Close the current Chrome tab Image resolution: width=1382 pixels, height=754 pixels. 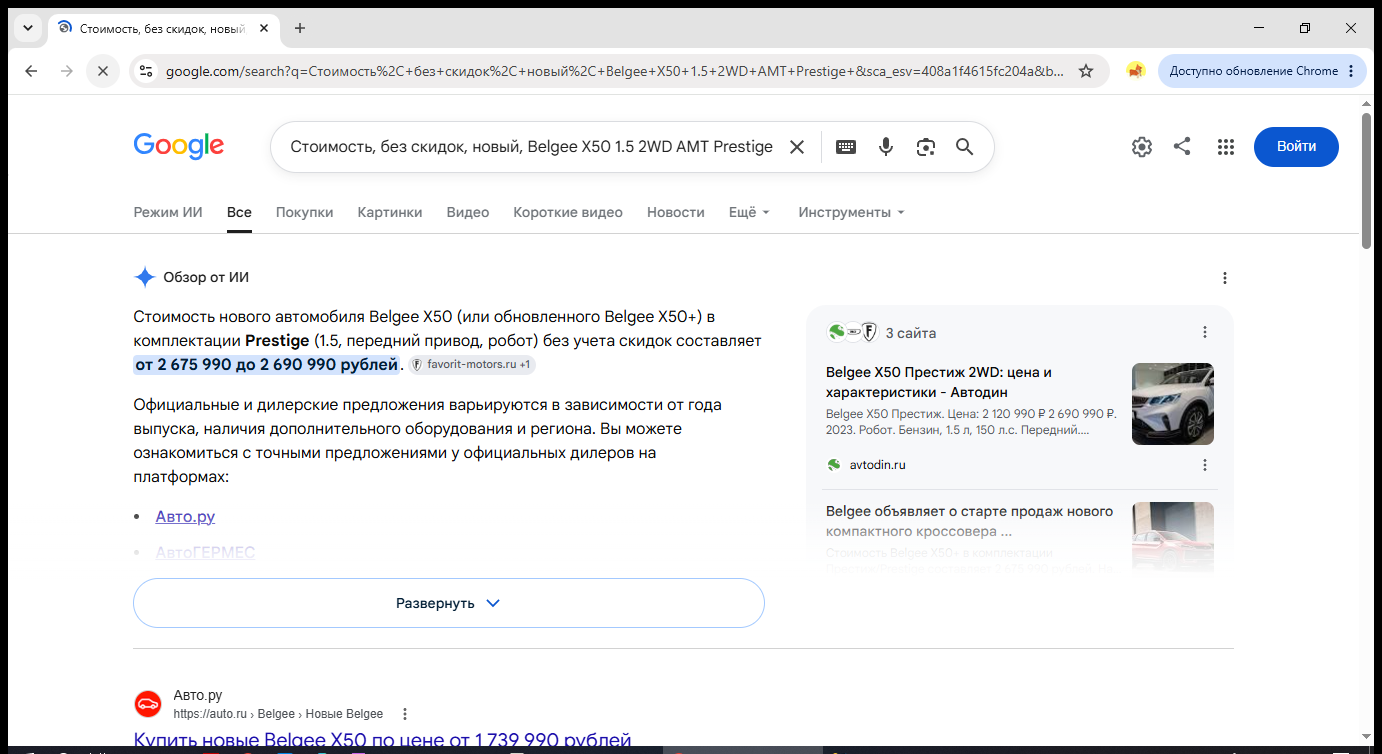tap(264, 28)
